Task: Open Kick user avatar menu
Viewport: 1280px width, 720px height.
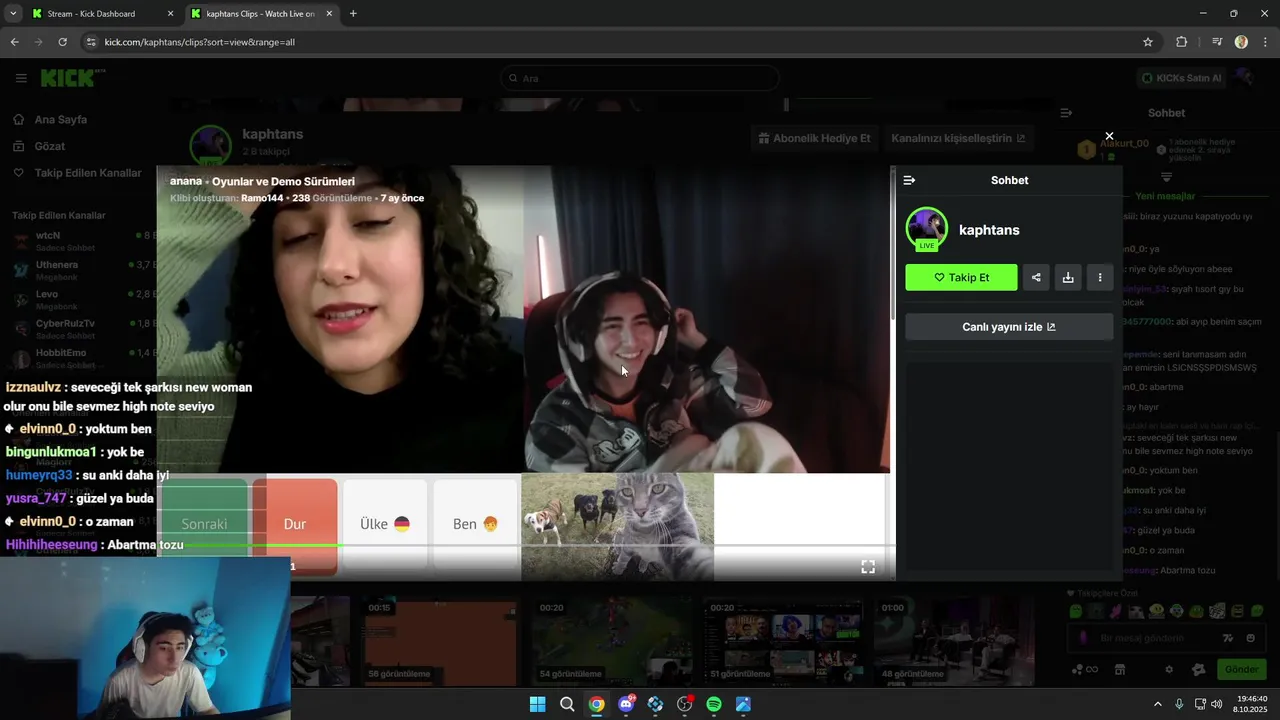Action: (1245, 78)
